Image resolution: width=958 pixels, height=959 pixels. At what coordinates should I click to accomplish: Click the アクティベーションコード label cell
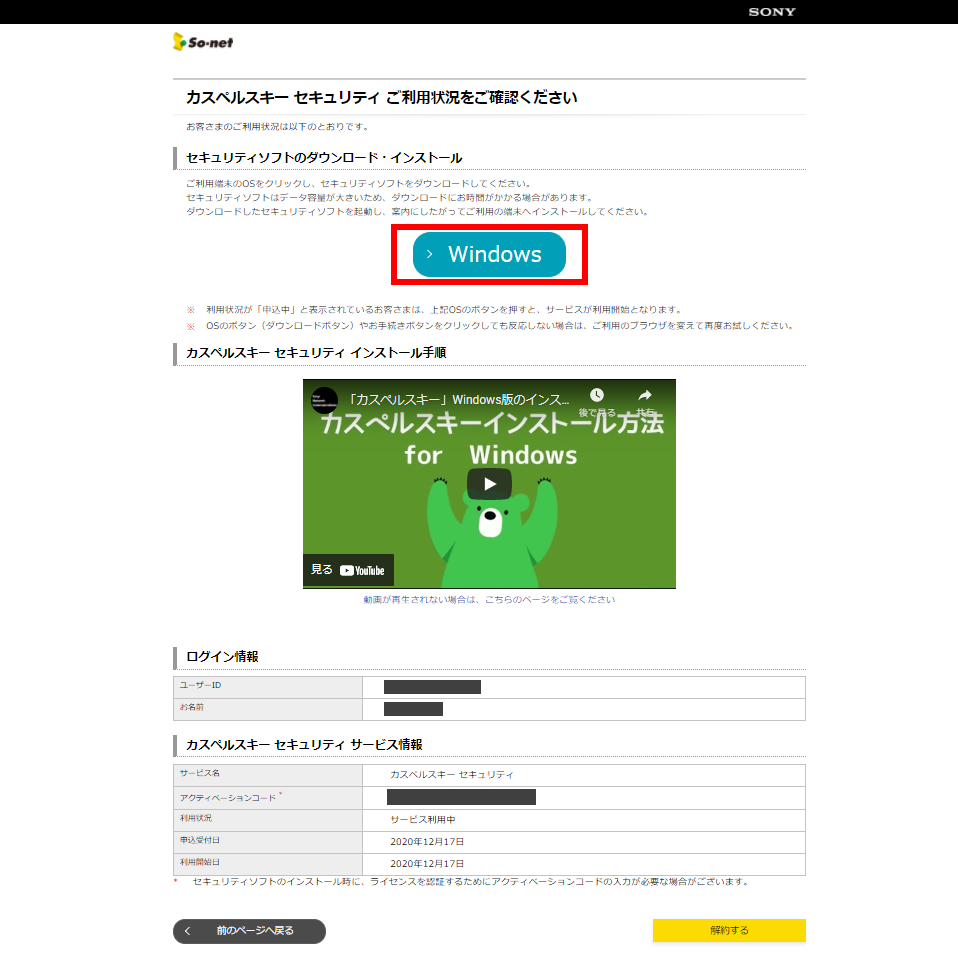(227, 797)
